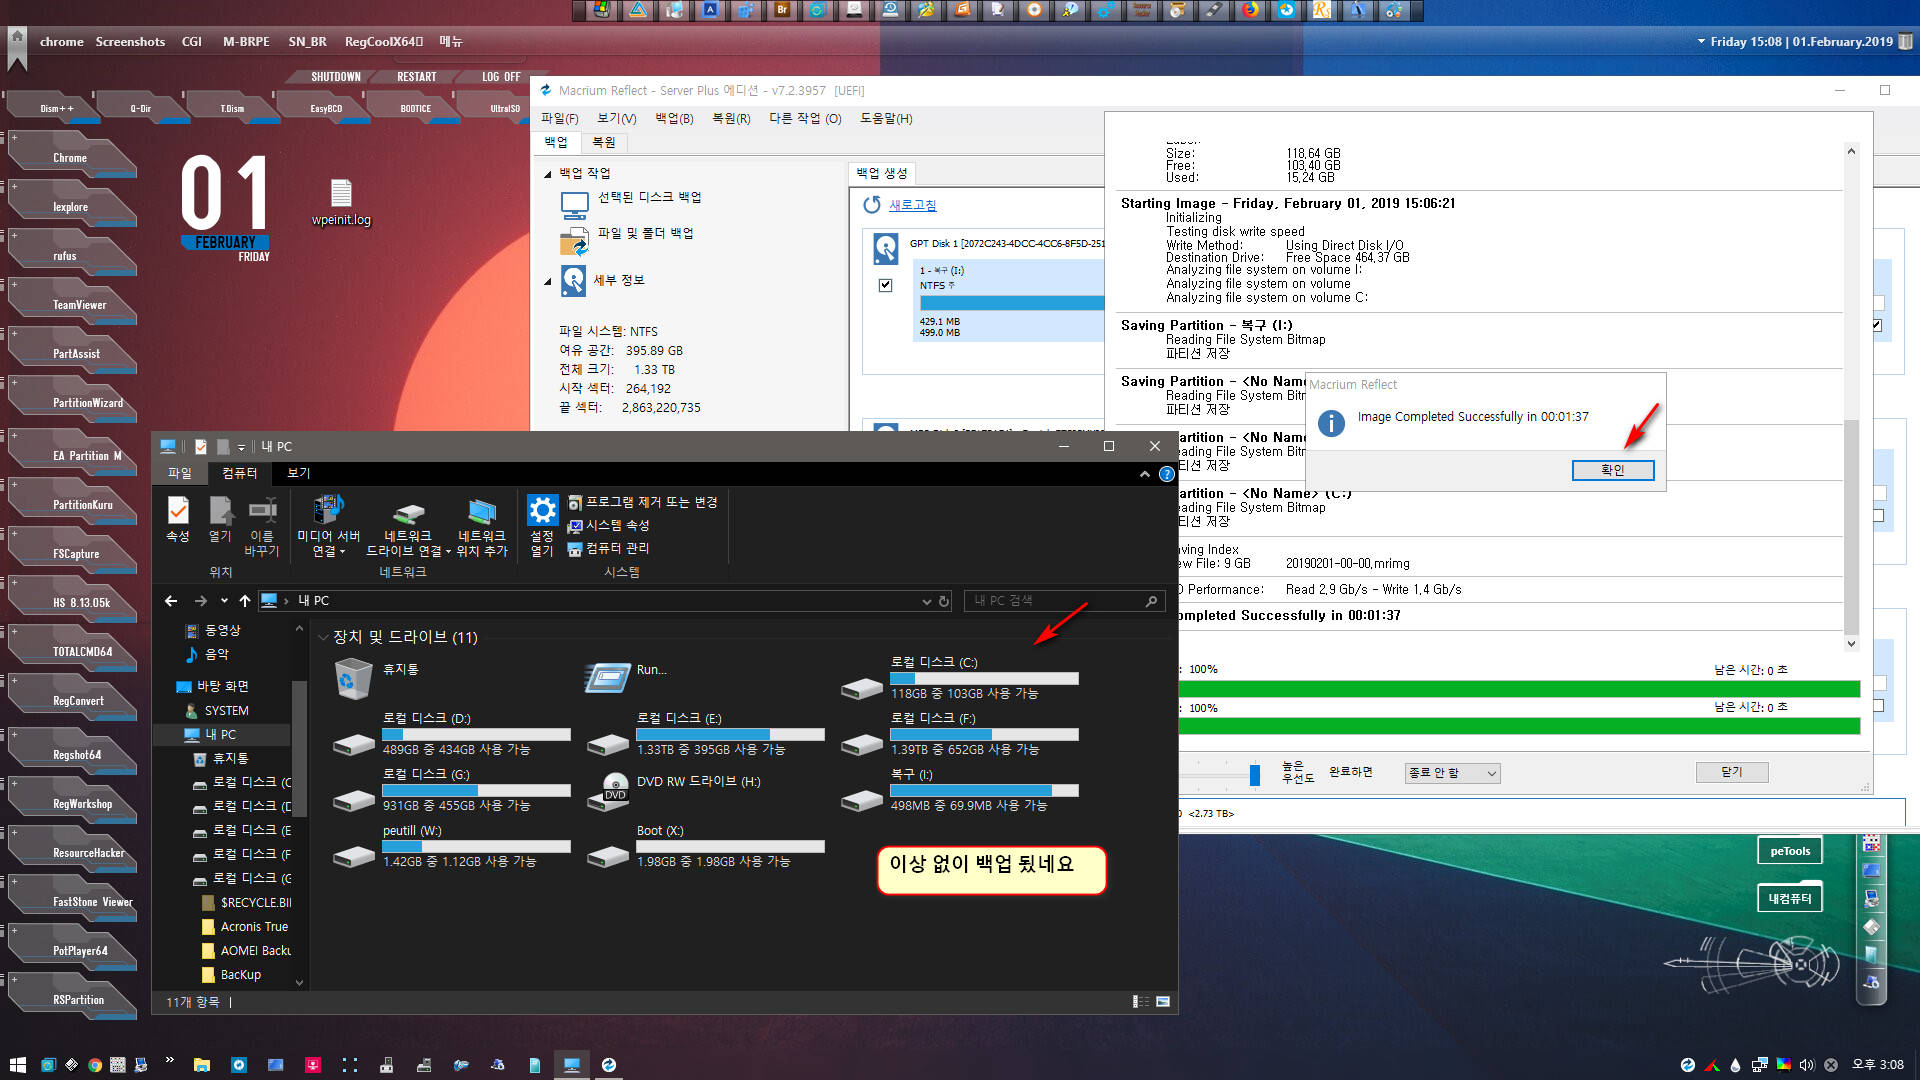Click the volume speaker icon in system tray

tap(1806, 1065)
